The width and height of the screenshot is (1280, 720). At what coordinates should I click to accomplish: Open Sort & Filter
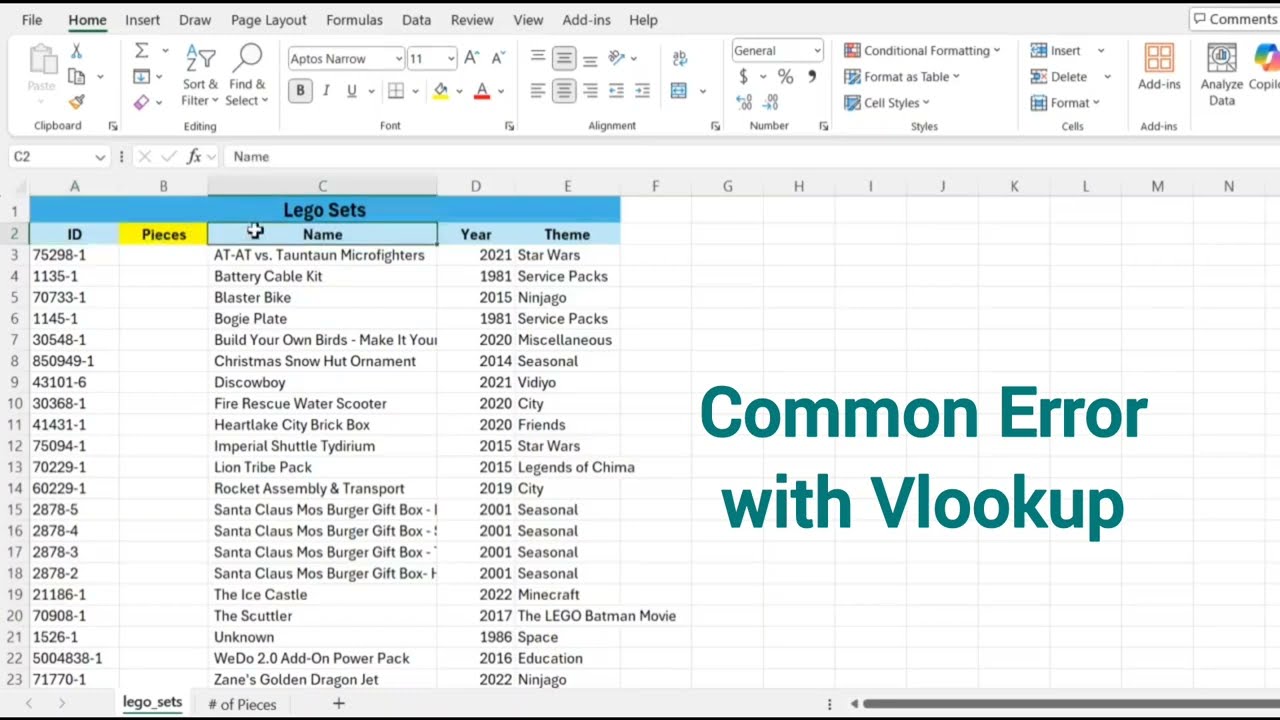(x=200, y=76)
